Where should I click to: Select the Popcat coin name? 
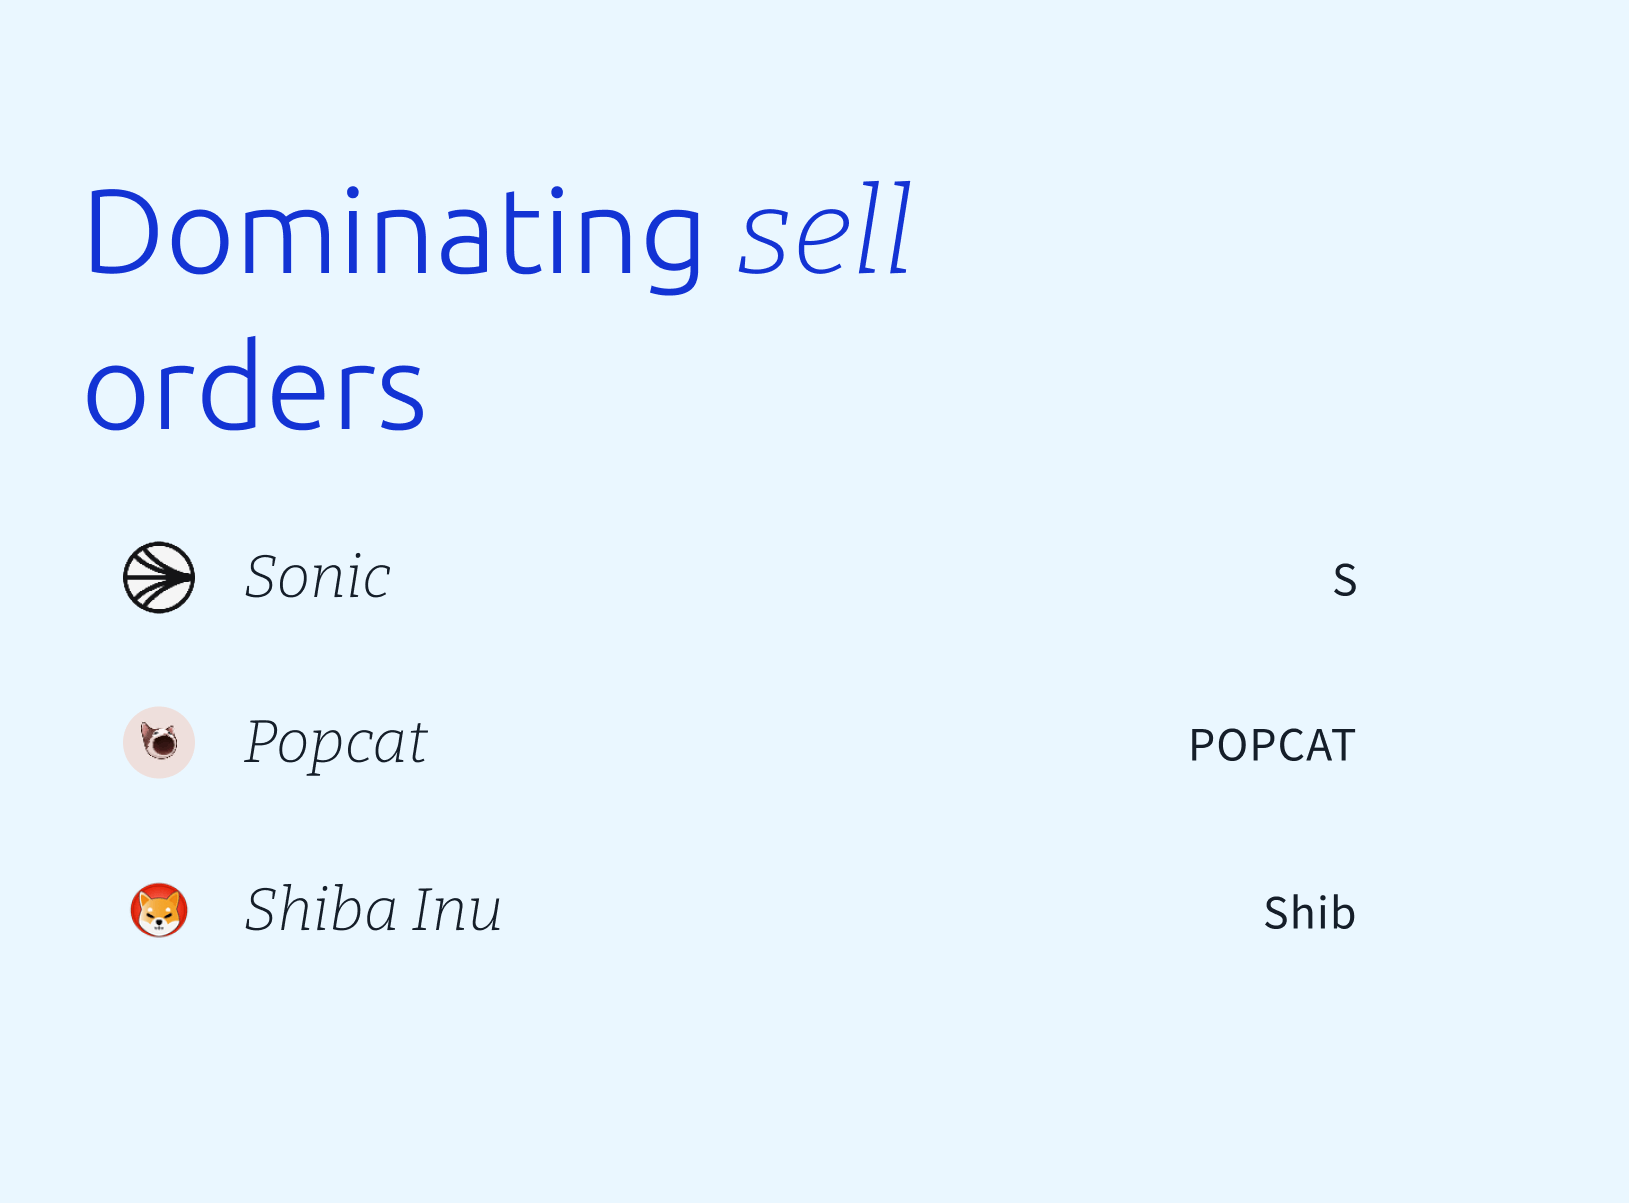point(336,745)
